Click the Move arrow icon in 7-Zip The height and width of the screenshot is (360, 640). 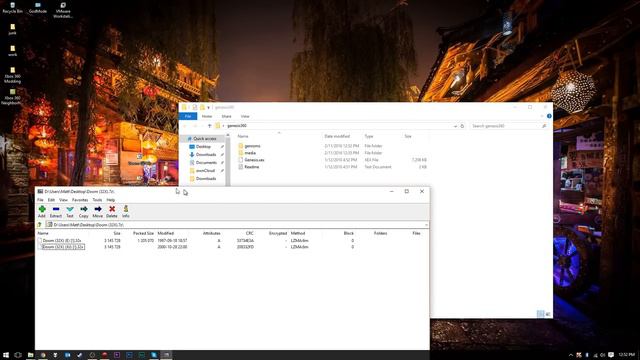click(x=98, y=211)
